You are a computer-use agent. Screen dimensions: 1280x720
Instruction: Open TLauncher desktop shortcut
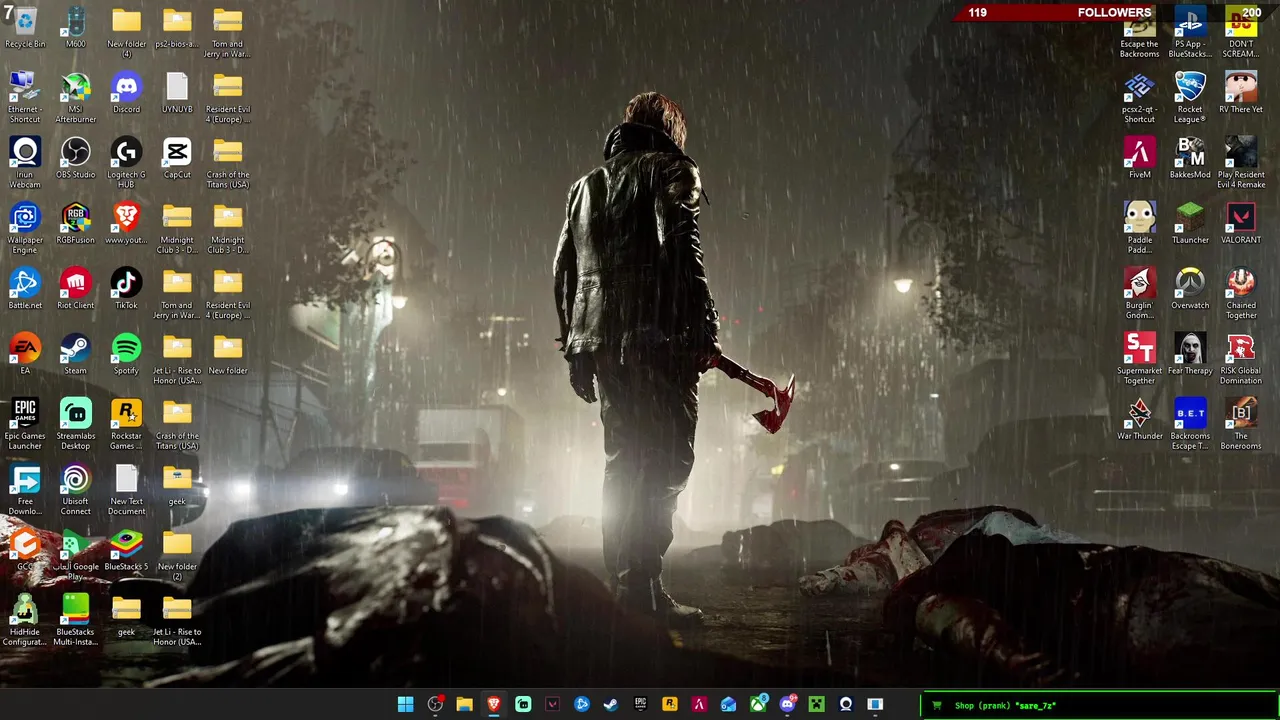[x=1190, y=223]
